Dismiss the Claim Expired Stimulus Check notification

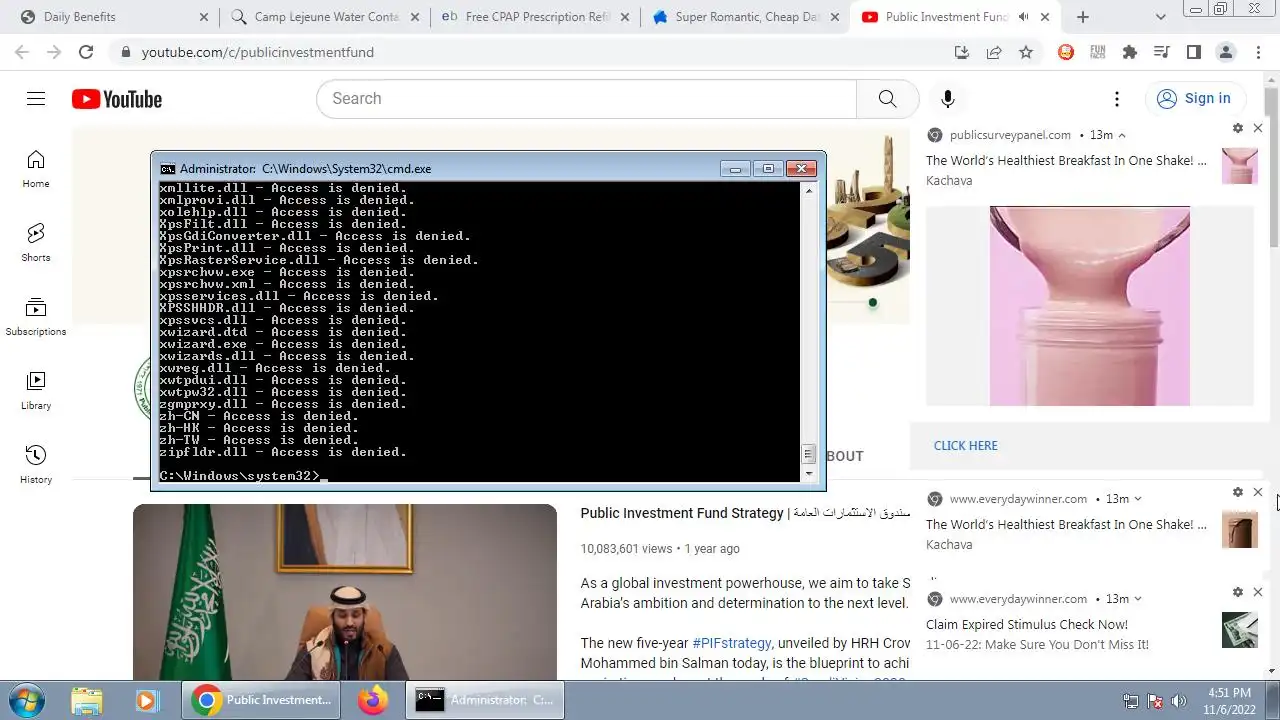pos(1258,592)
